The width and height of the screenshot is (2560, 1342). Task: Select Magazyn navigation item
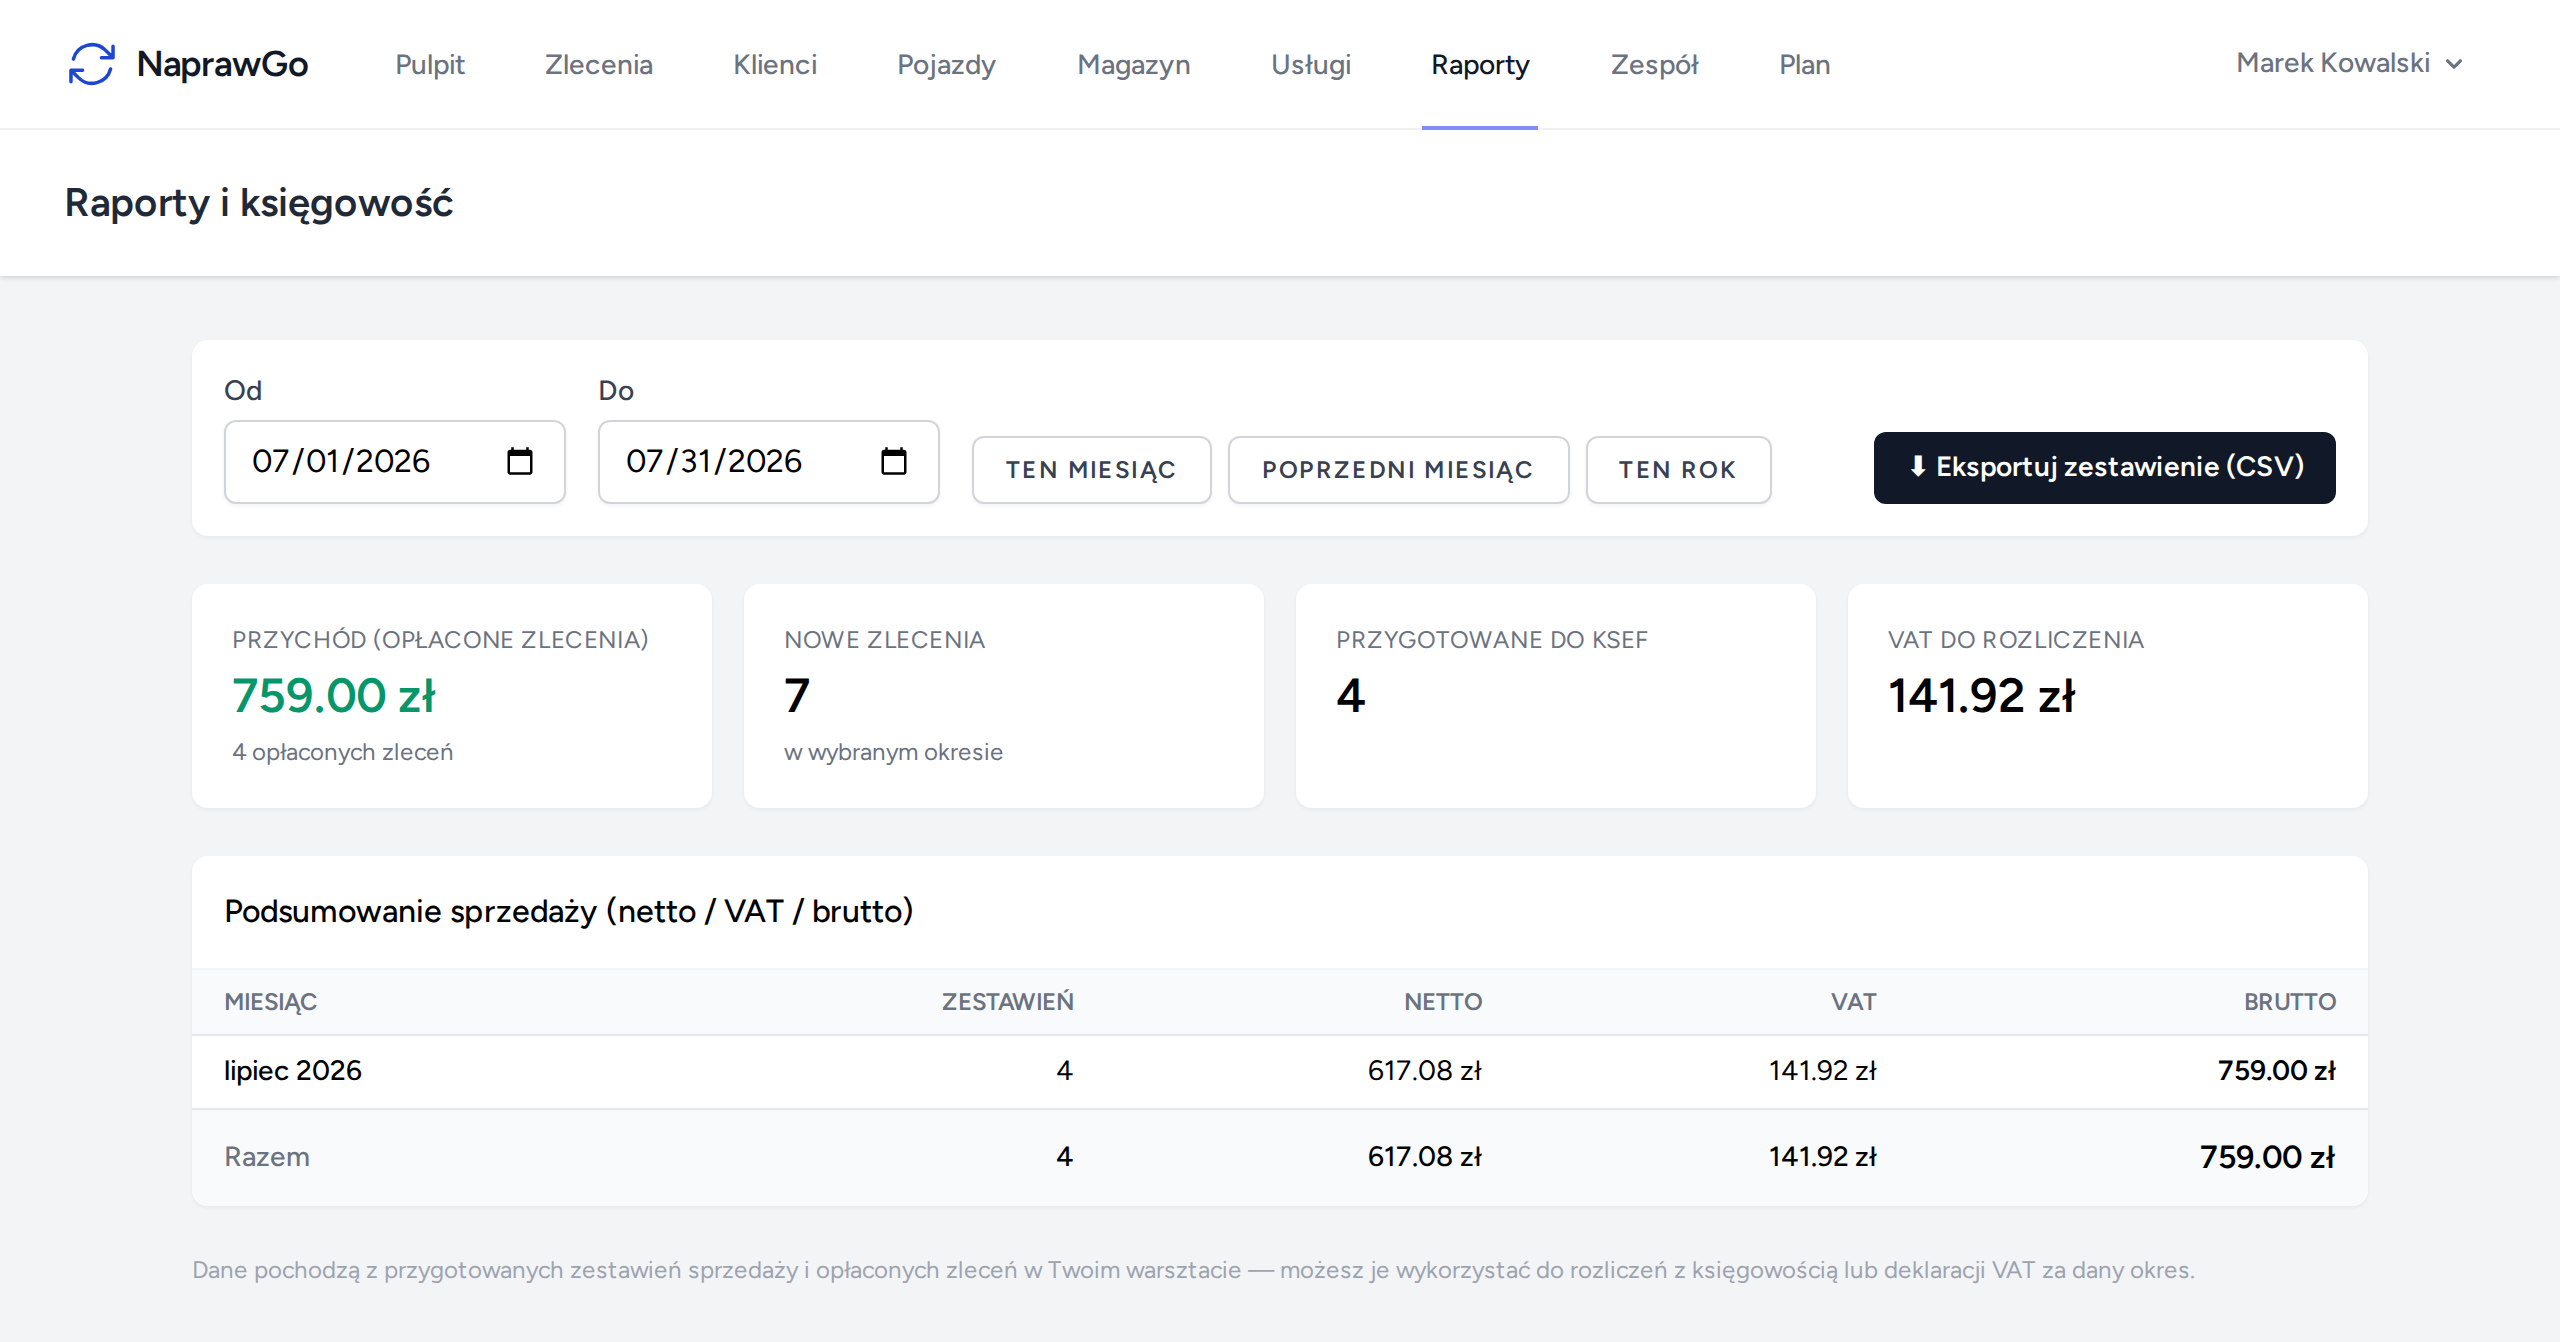click(x=1134, y=64)
